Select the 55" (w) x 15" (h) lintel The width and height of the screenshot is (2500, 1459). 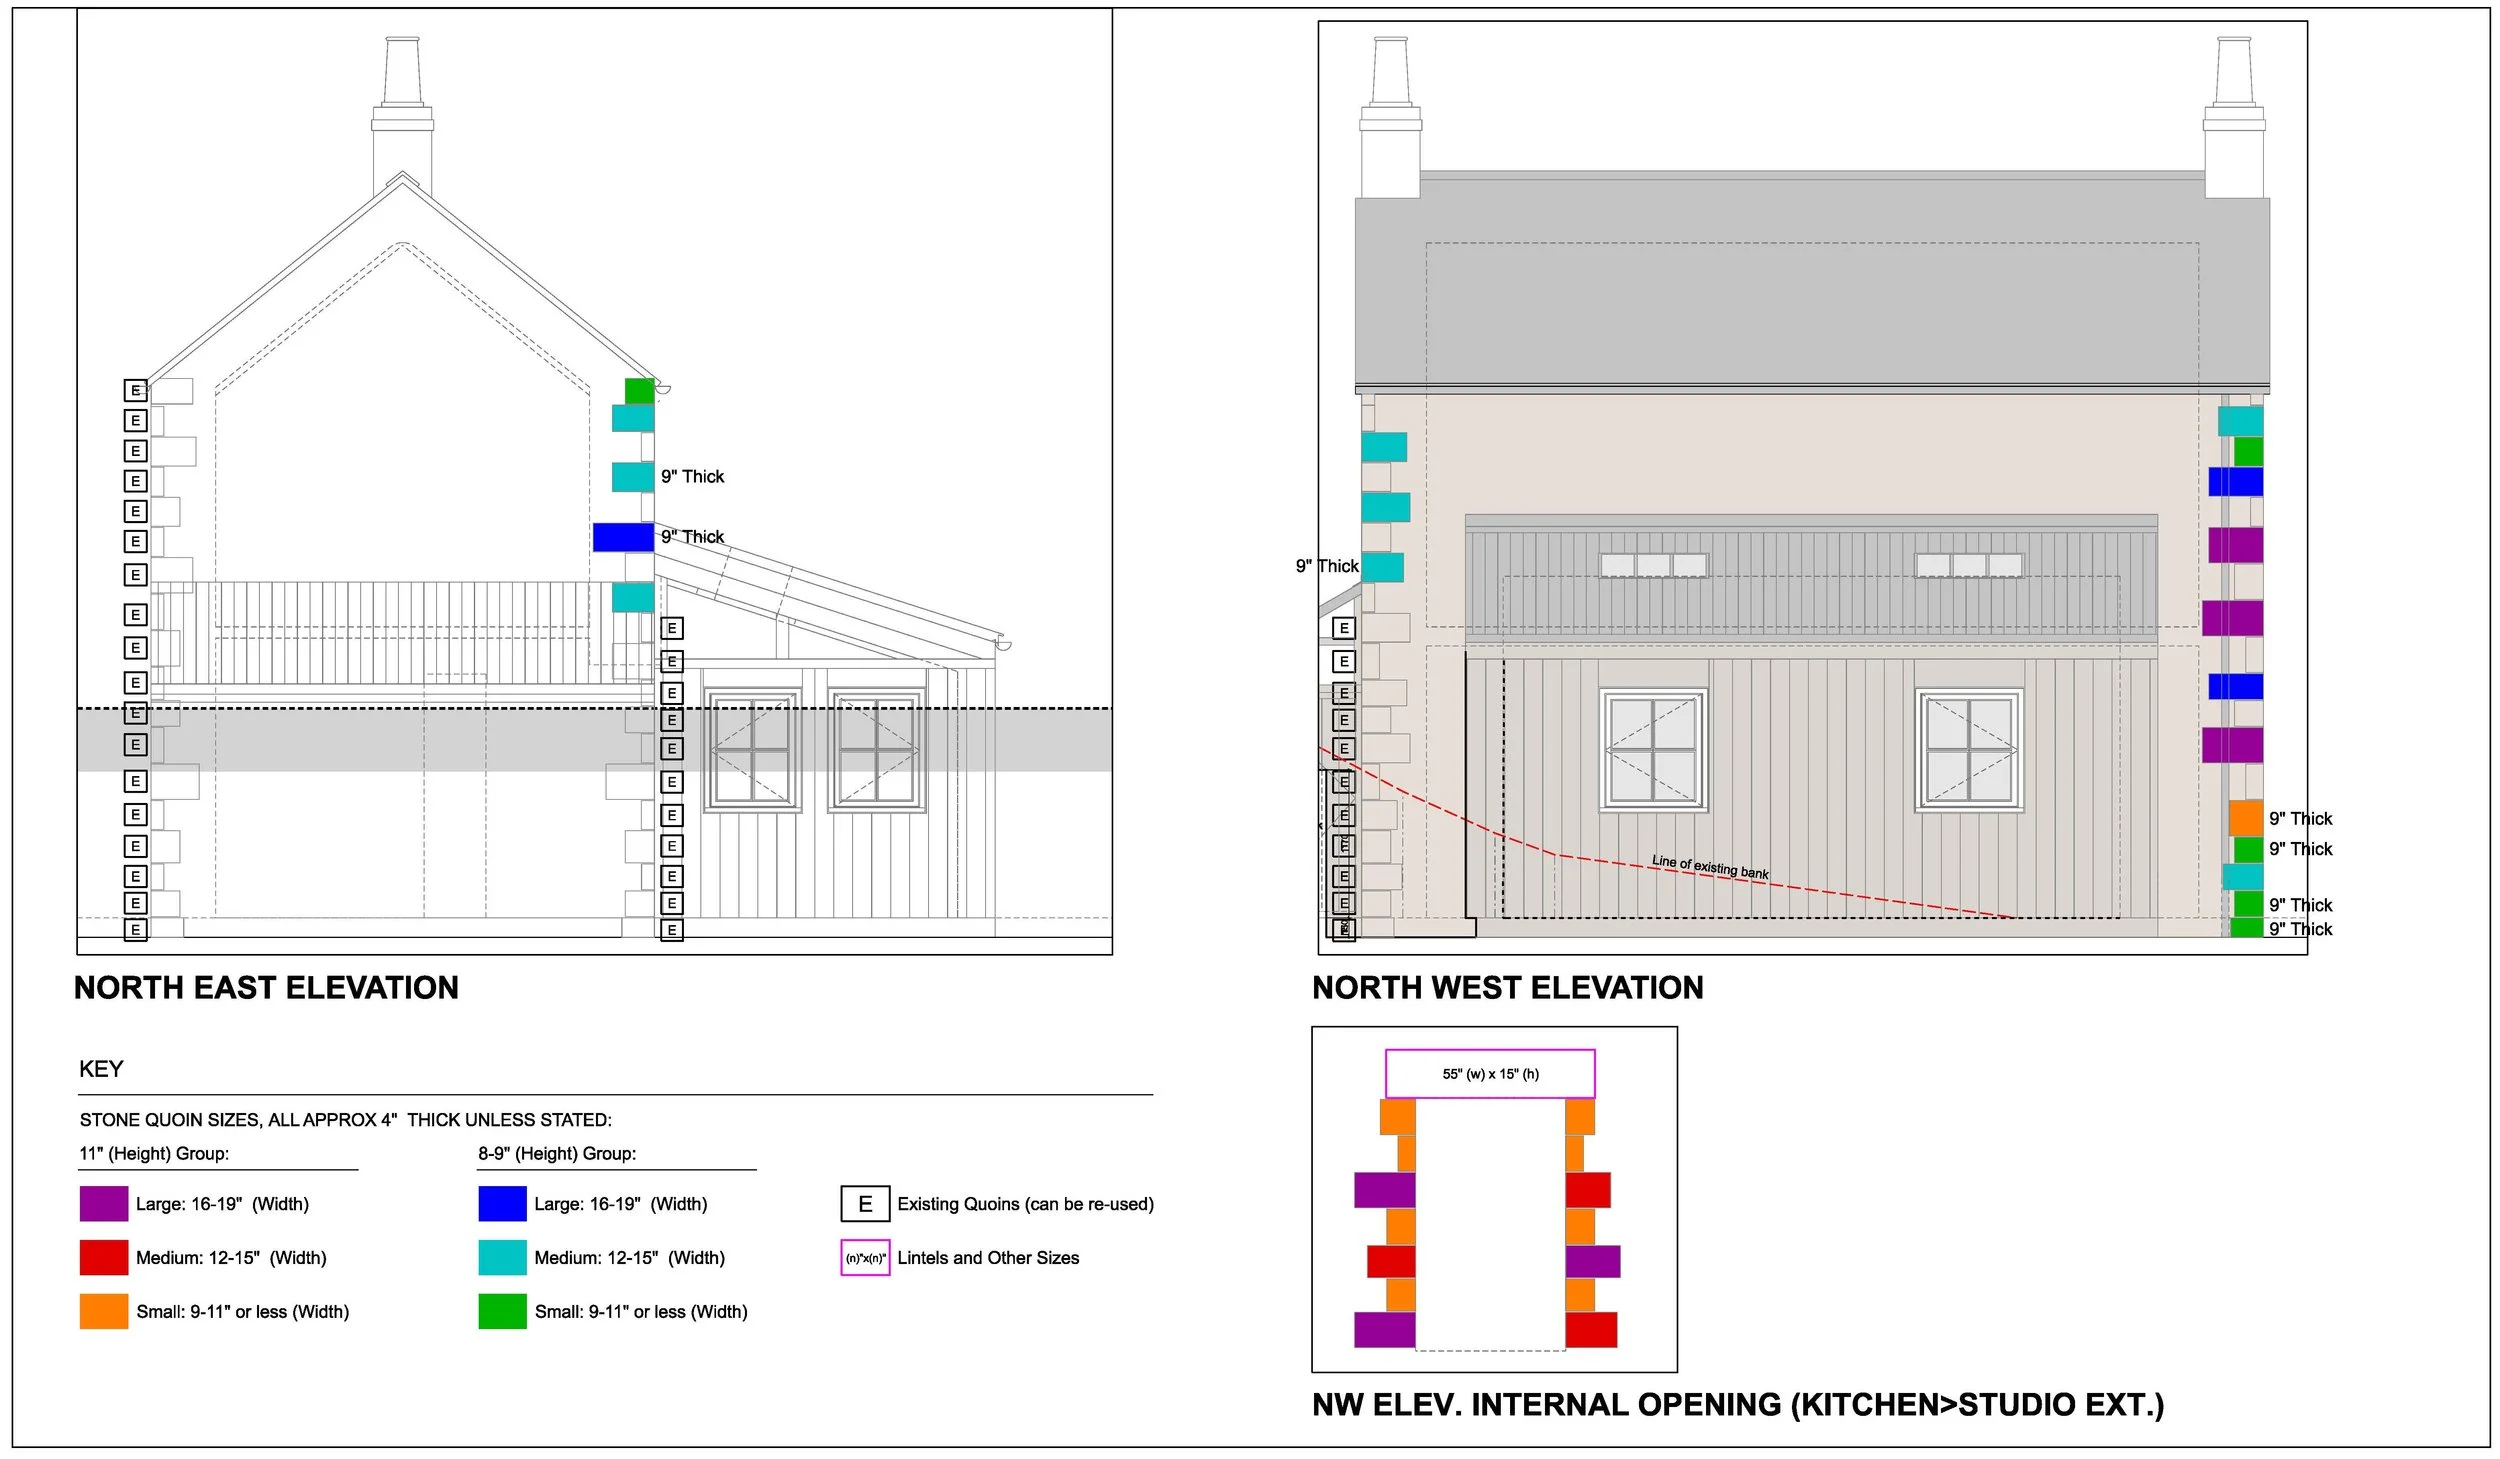(x=1489, y=1074)
